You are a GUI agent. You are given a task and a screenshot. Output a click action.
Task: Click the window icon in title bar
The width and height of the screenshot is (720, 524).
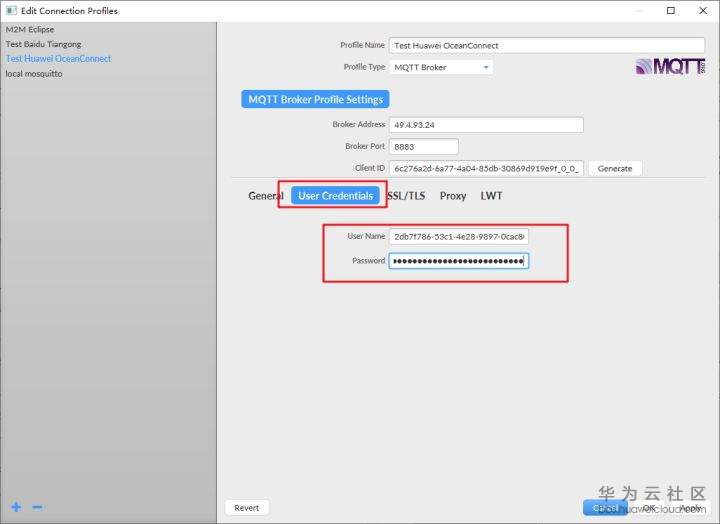[x=11, y=10]
